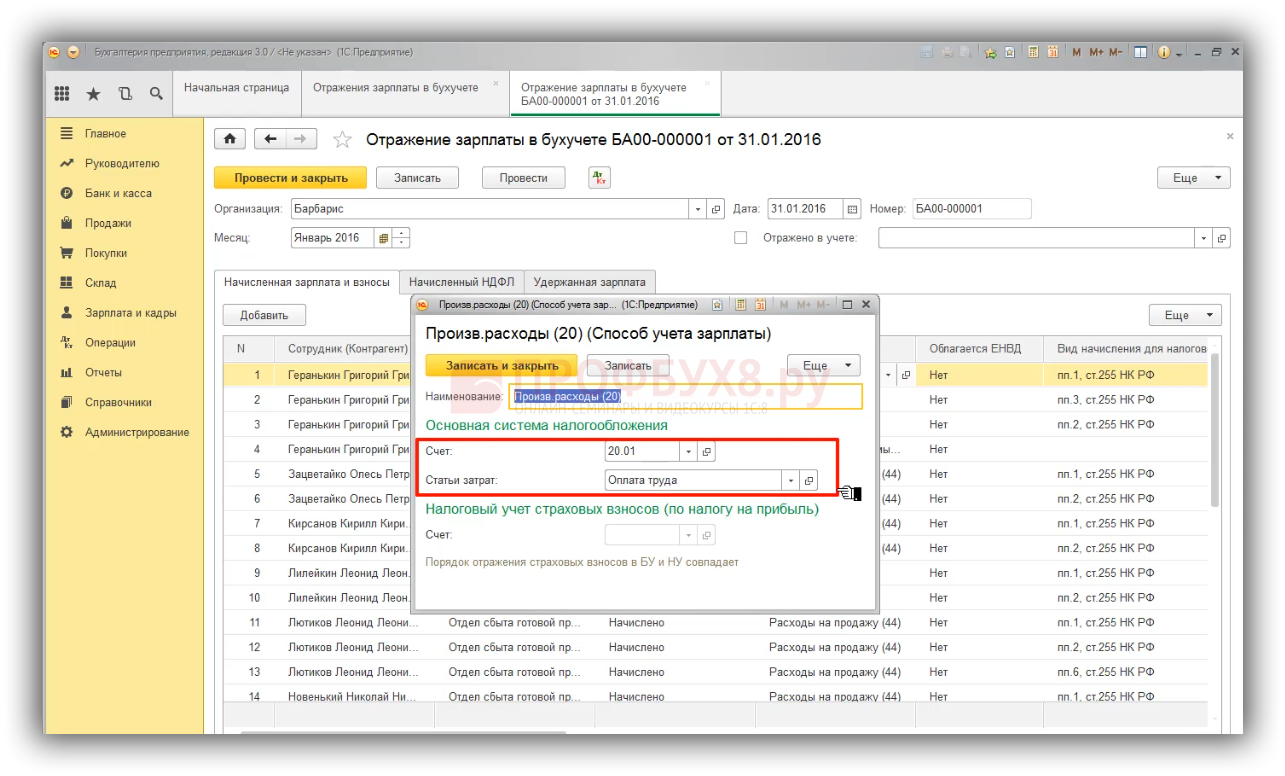Toggle the Отражено в учете checkbox
Screen dimensions: 1285x776
(x=741, y=238)
